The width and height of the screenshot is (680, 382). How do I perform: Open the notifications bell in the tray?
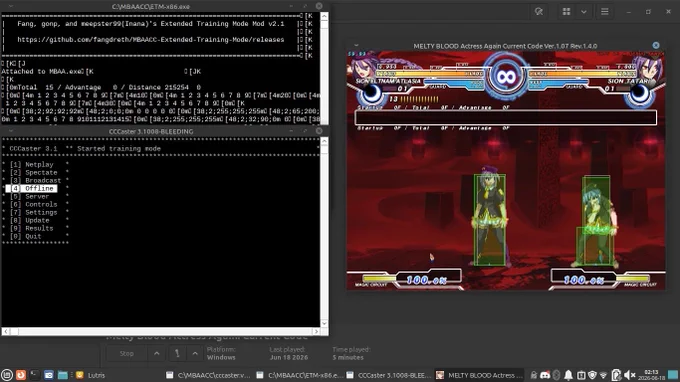point(568,375)
